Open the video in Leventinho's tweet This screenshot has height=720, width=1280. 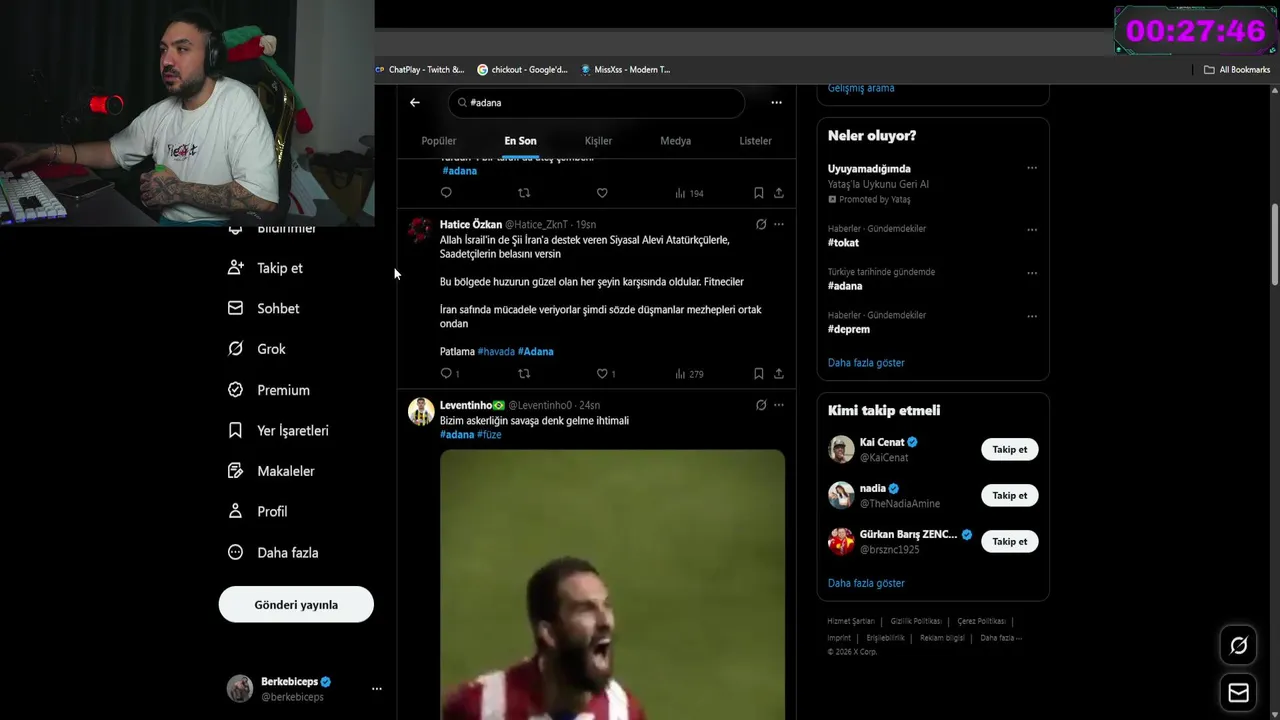[612, 585]
